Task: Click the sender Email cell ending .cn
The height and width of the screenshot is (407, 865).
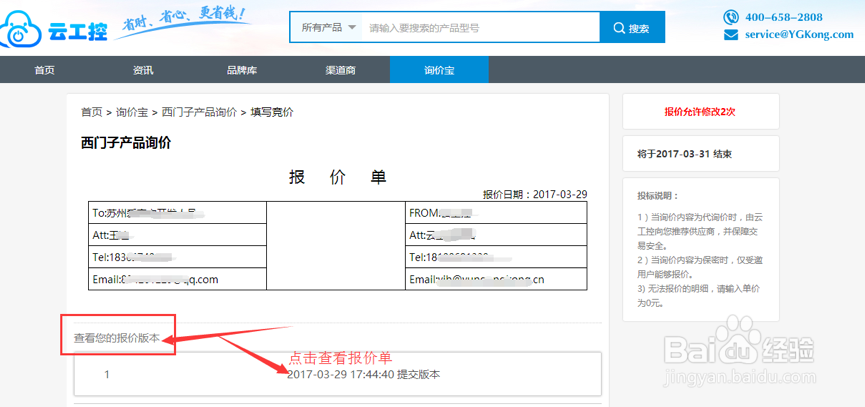Action: point(496,279)
